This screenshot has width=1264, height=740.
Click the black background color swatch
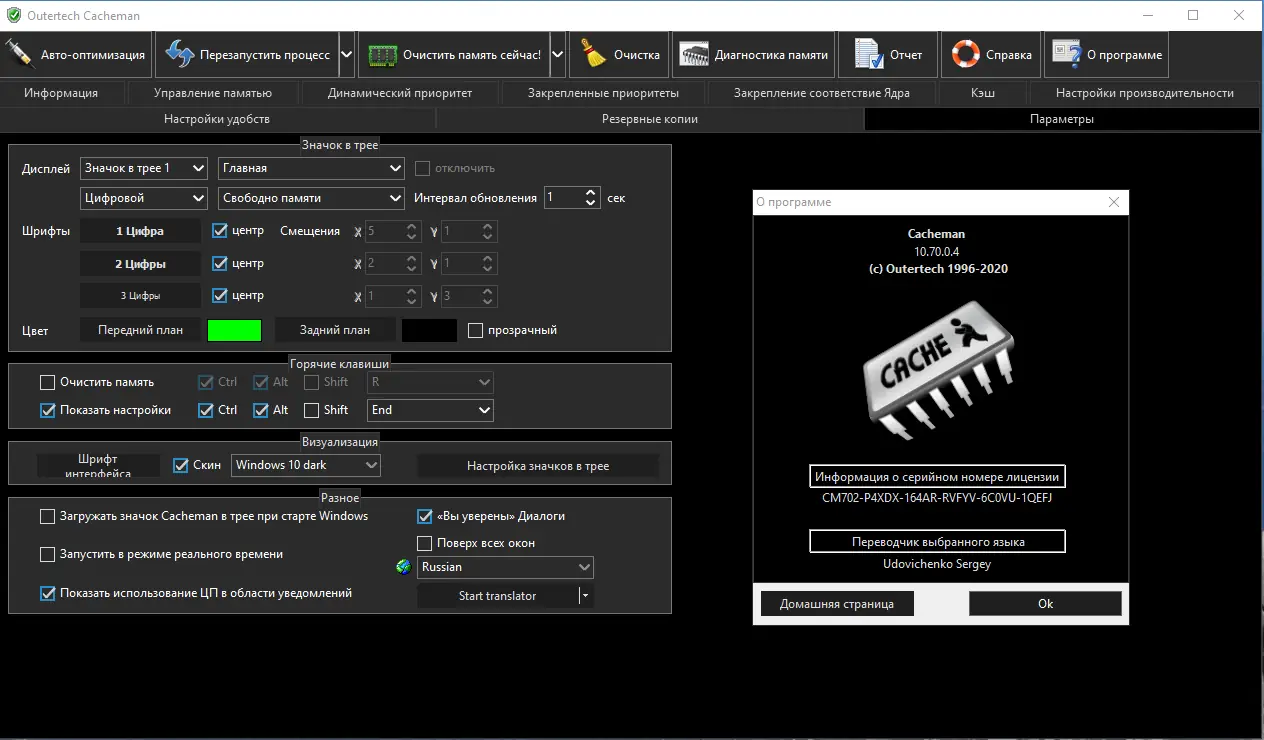pos(429,330)
